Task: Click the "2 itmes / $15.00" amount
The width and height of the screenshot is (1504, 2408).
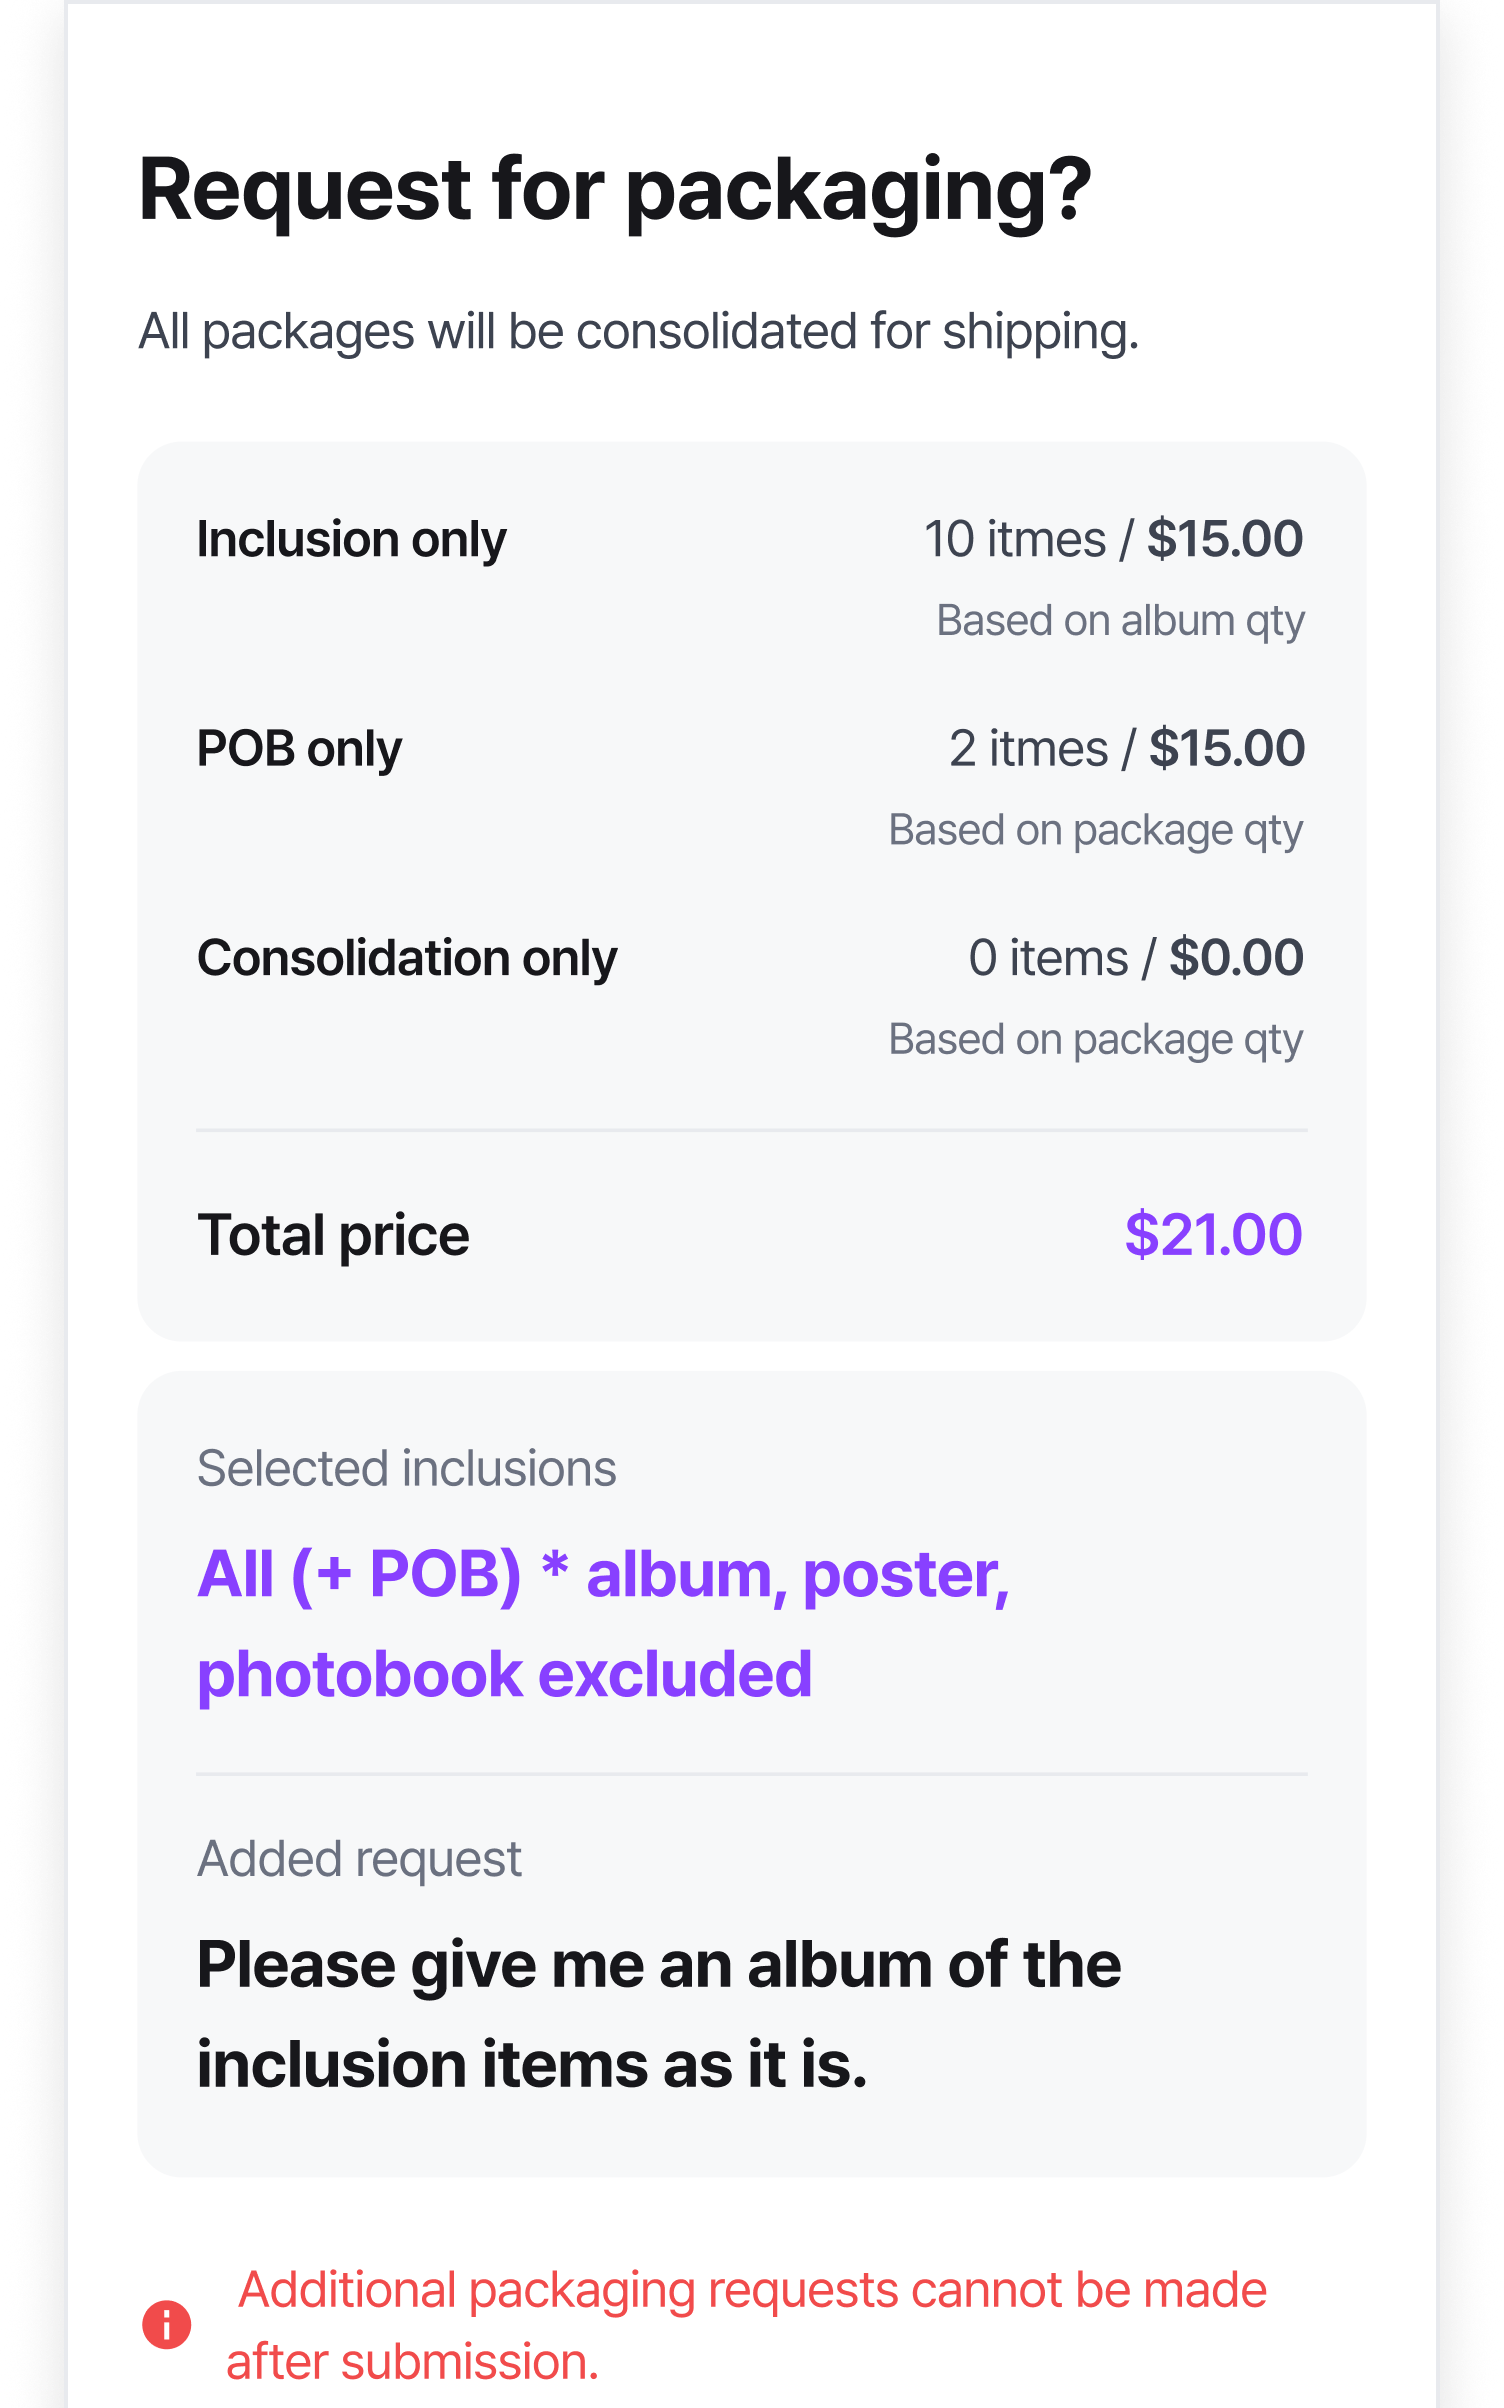Action: (x=1126, y=748)
